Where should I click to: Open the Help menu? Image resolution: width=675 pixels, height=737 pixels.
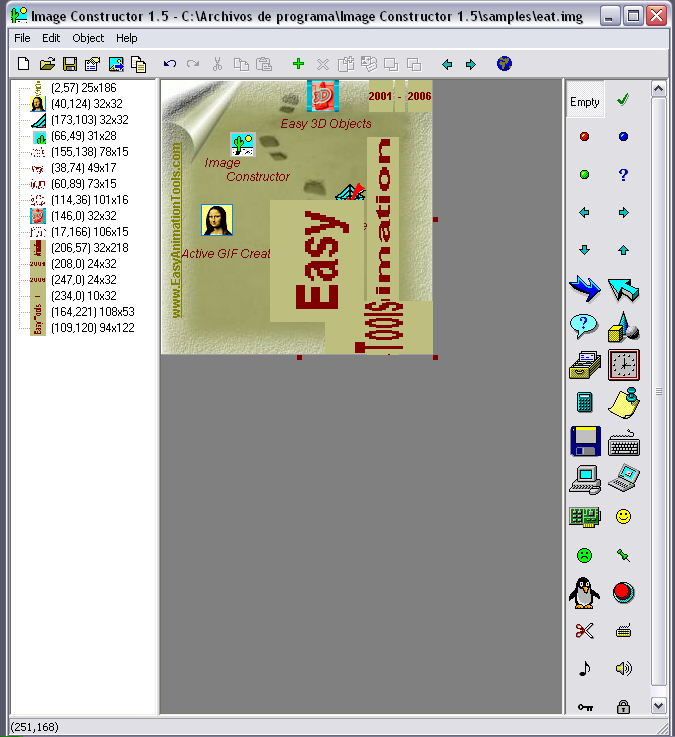coord(126,38)
